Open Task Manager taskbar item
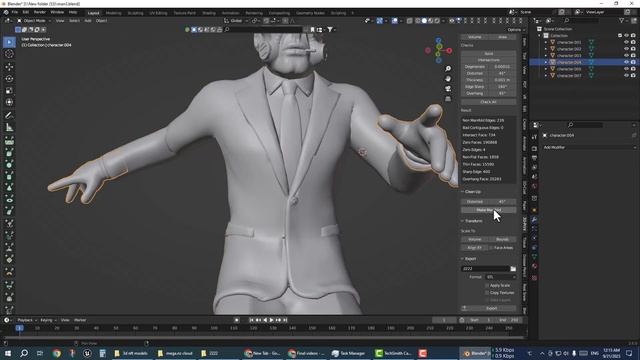The image size is (640, 360). point(348,353)
